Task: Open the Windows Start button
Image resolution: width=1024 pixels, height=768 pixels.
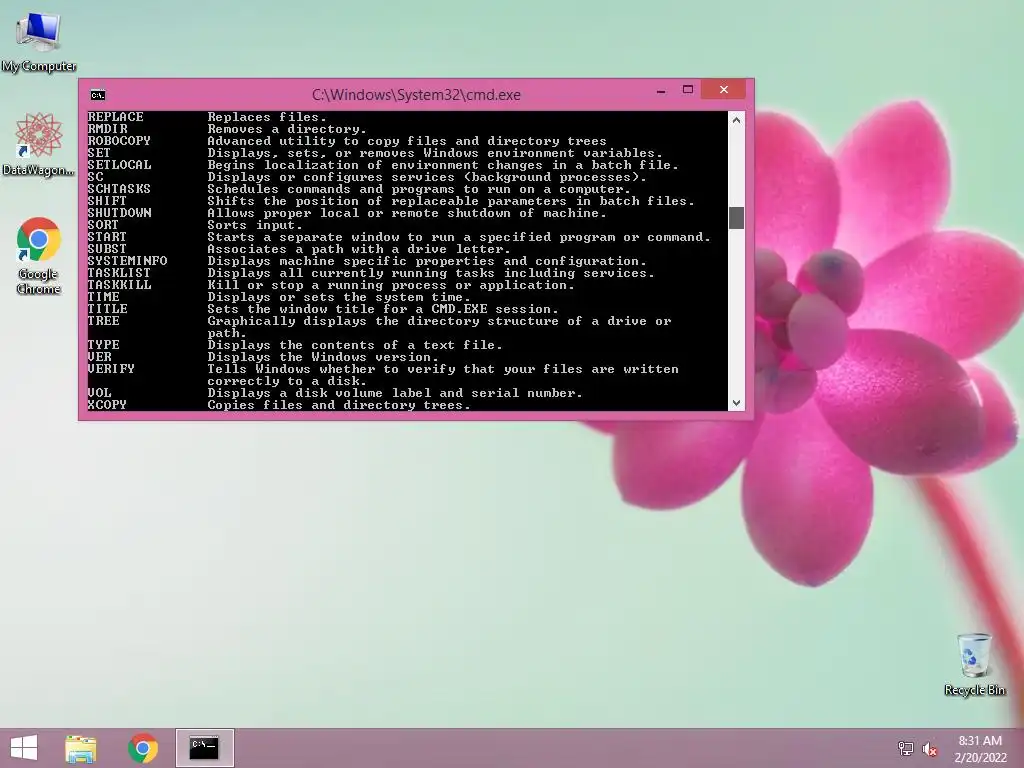Action: 24,748
